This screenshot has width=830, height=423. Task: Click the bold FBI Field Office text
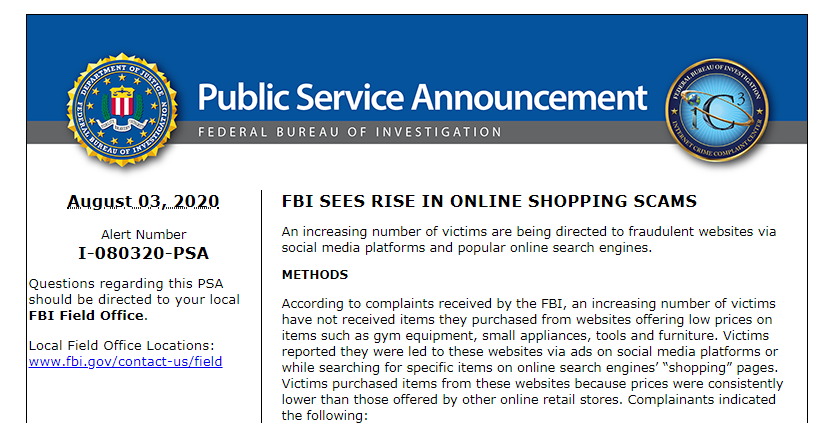click(x=86, y=316)
